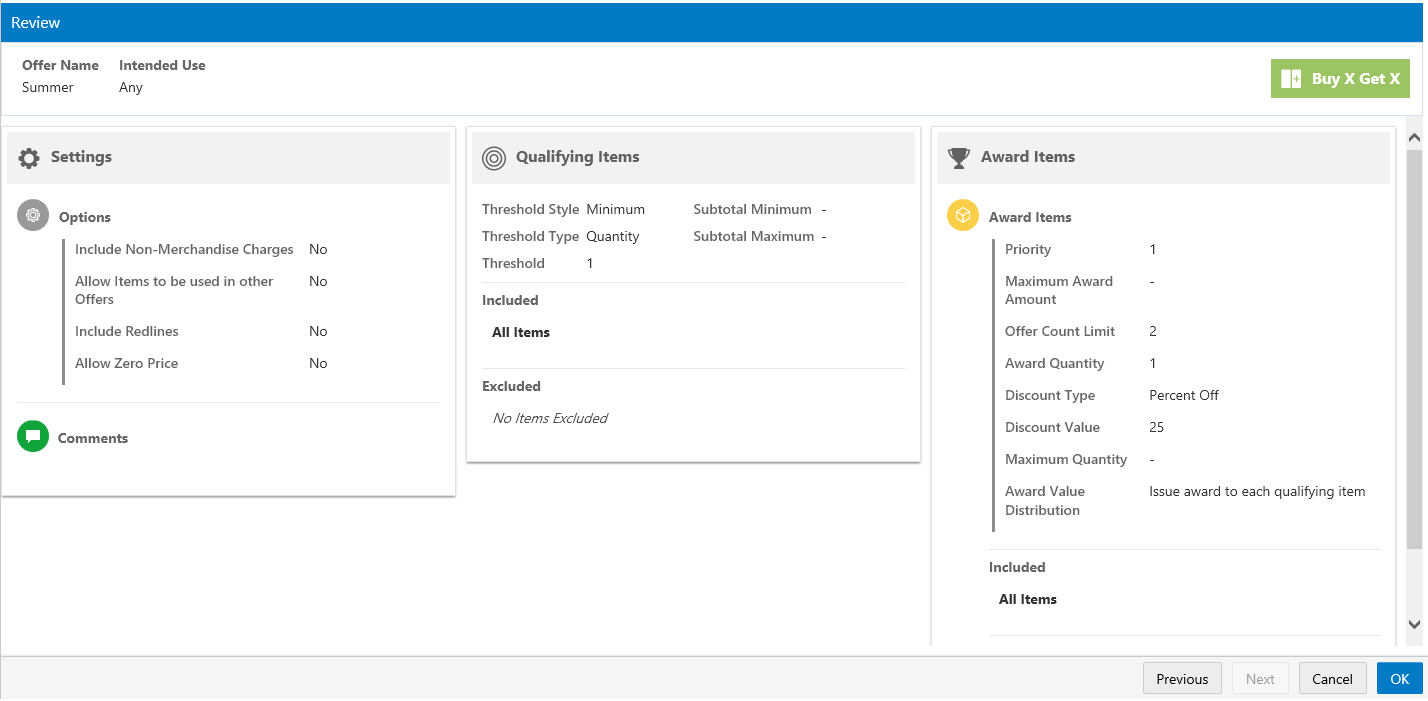1428x701 pixels.
Task: Select the Comments section heading
Action: (93, 438)
